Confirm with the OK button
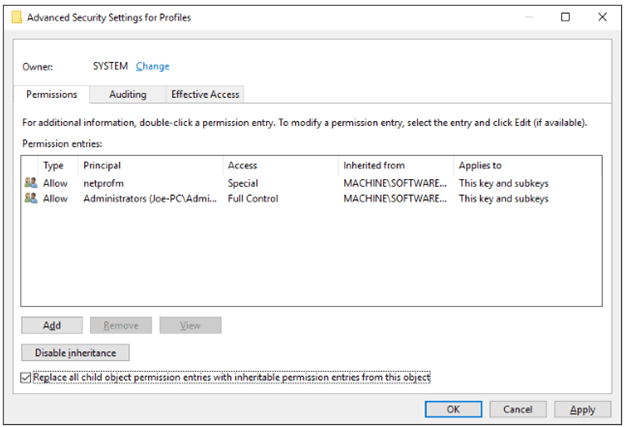 click(453, 409)
